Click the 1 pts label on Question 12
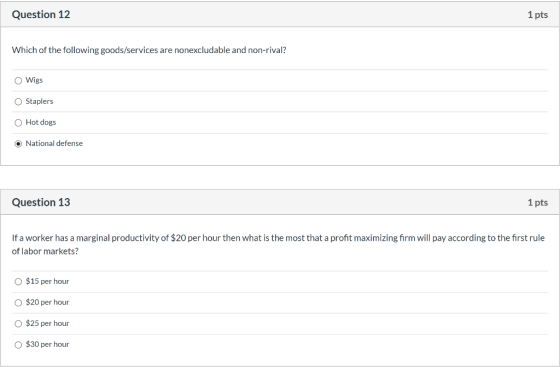Viewport: 560px width, 367px height. coord(538,15)
